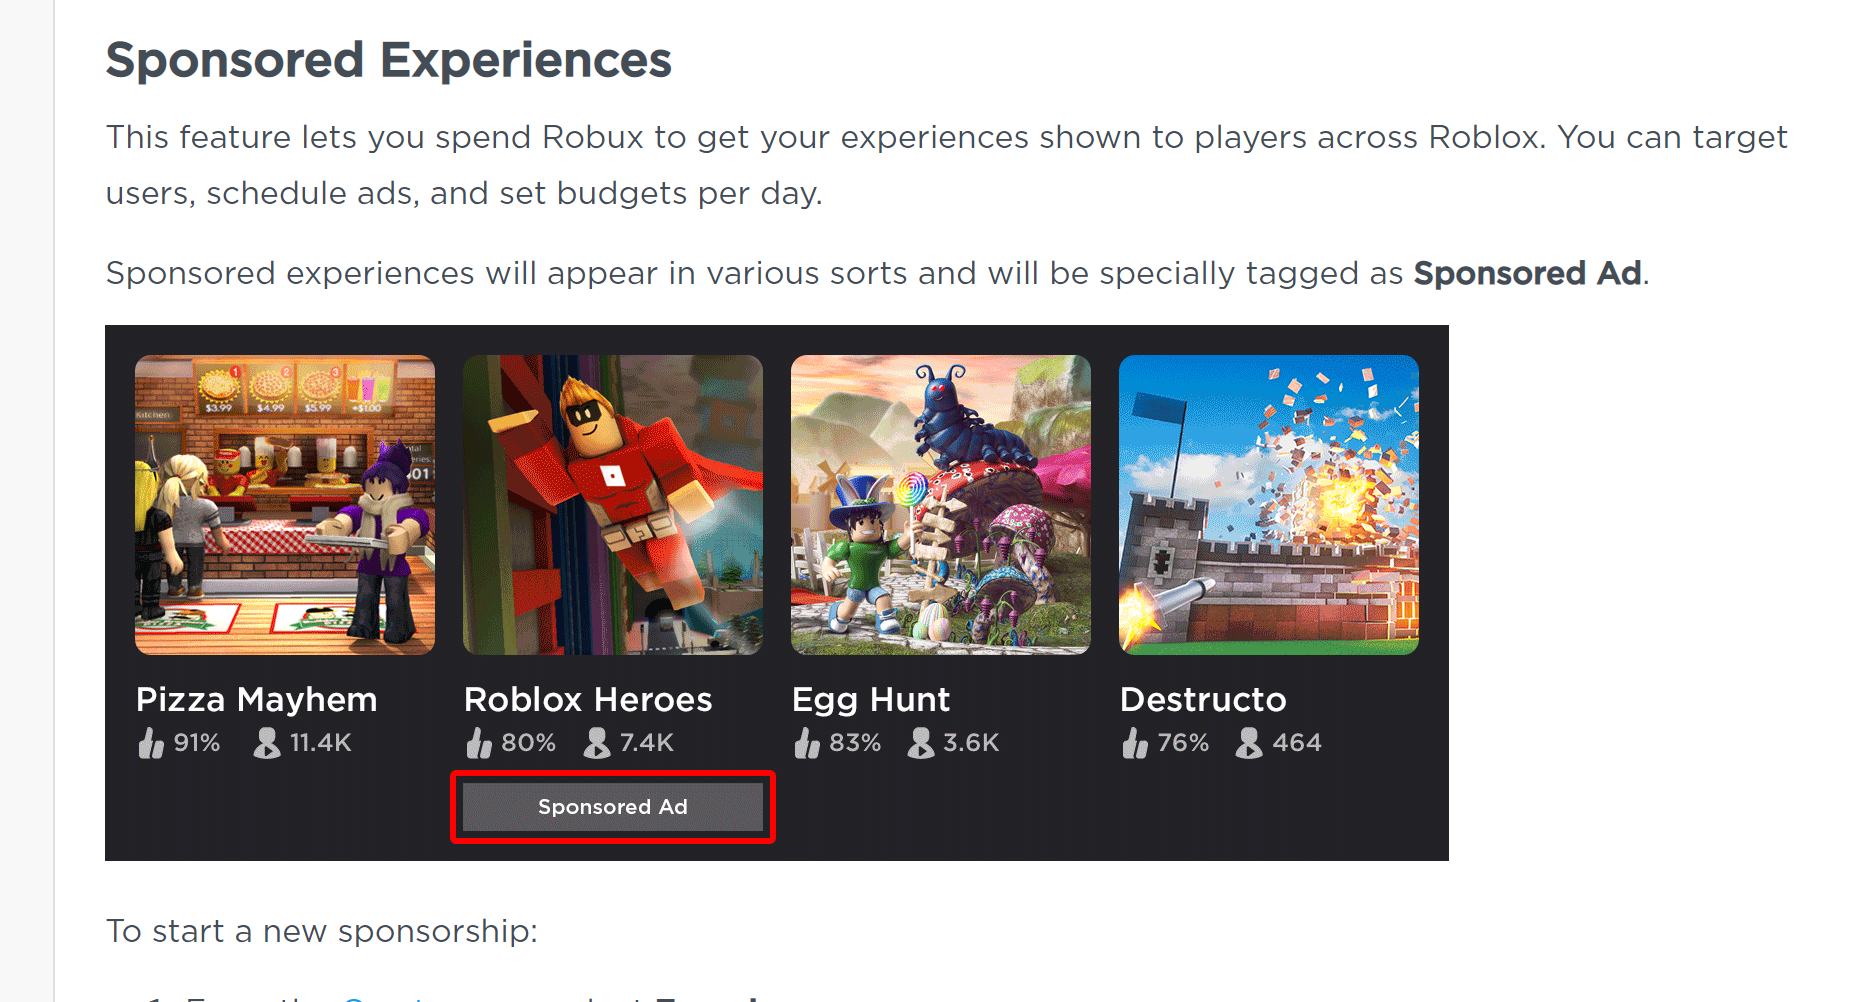Click the player count icon under Roblox Heroes
The image size is (1857, 1002).
coord(597,742)
